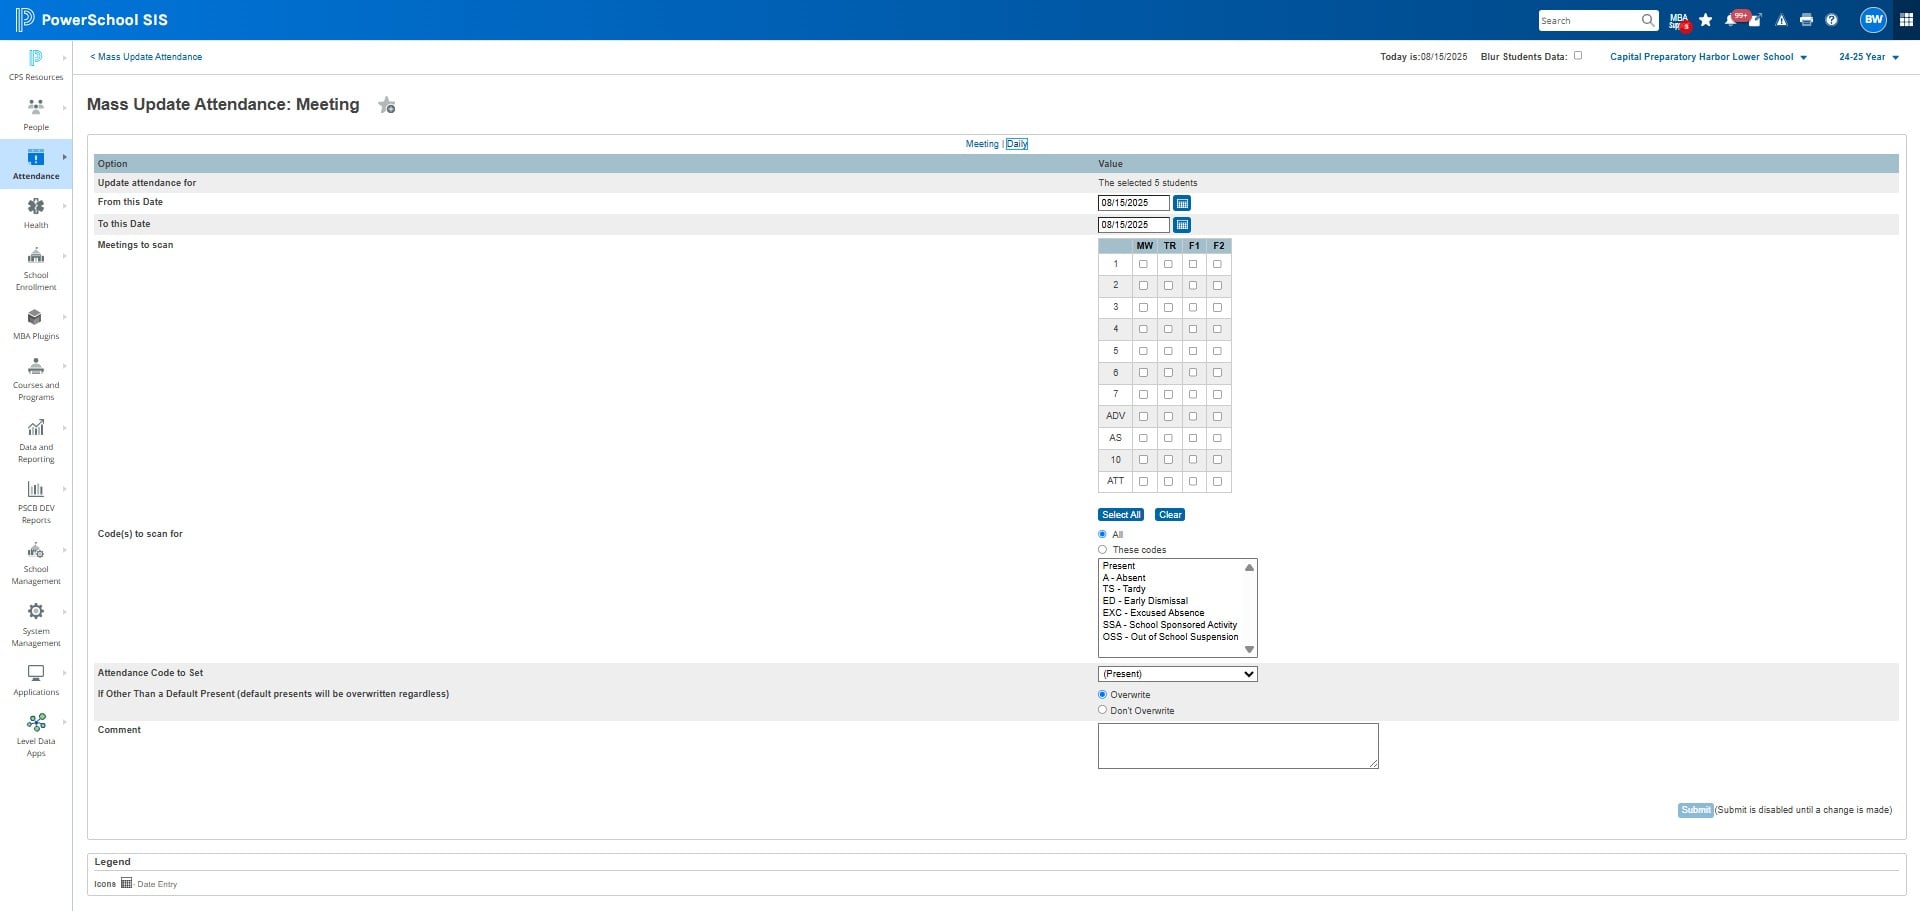Open the apps grid icon
The width and height of the screenshot is (1920, 911).
pos(1906,20)
